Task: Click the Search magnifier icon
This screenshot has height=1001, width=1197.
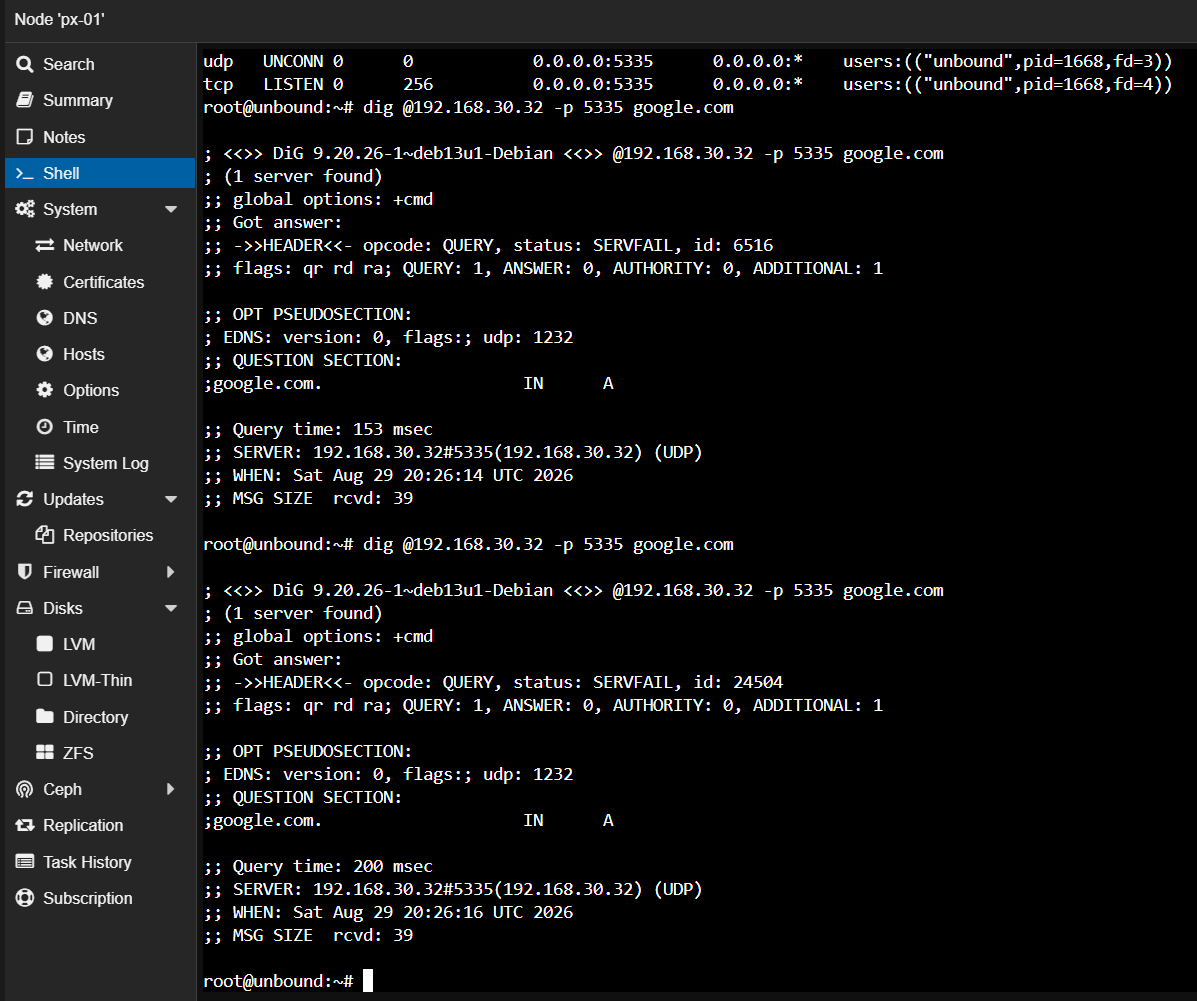Action: coord(24,64)
